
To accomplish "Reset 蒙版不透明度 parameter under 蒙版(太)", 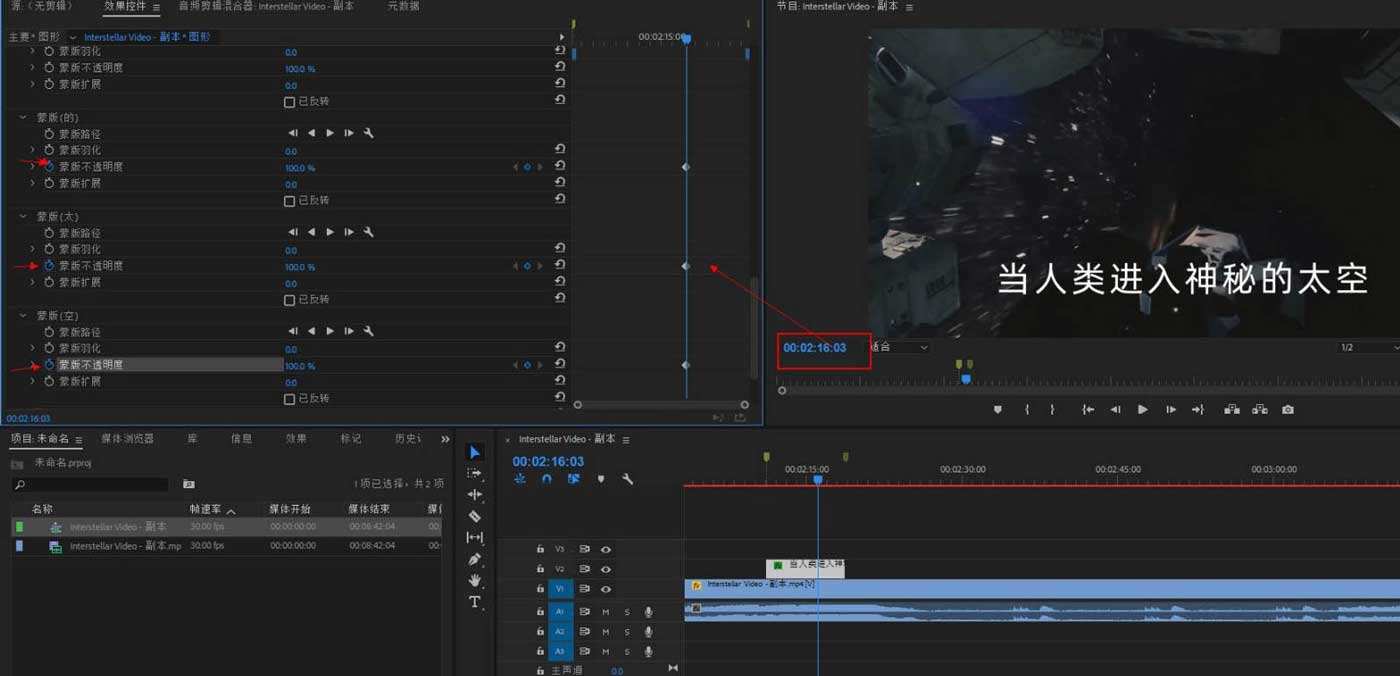I will [x=560, y=265].
